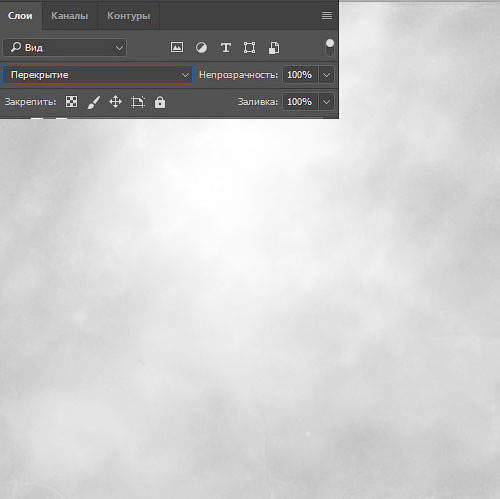The image size is (500, 499).
Task: Switch to the Контуры tab
Action: click(128, 16)
